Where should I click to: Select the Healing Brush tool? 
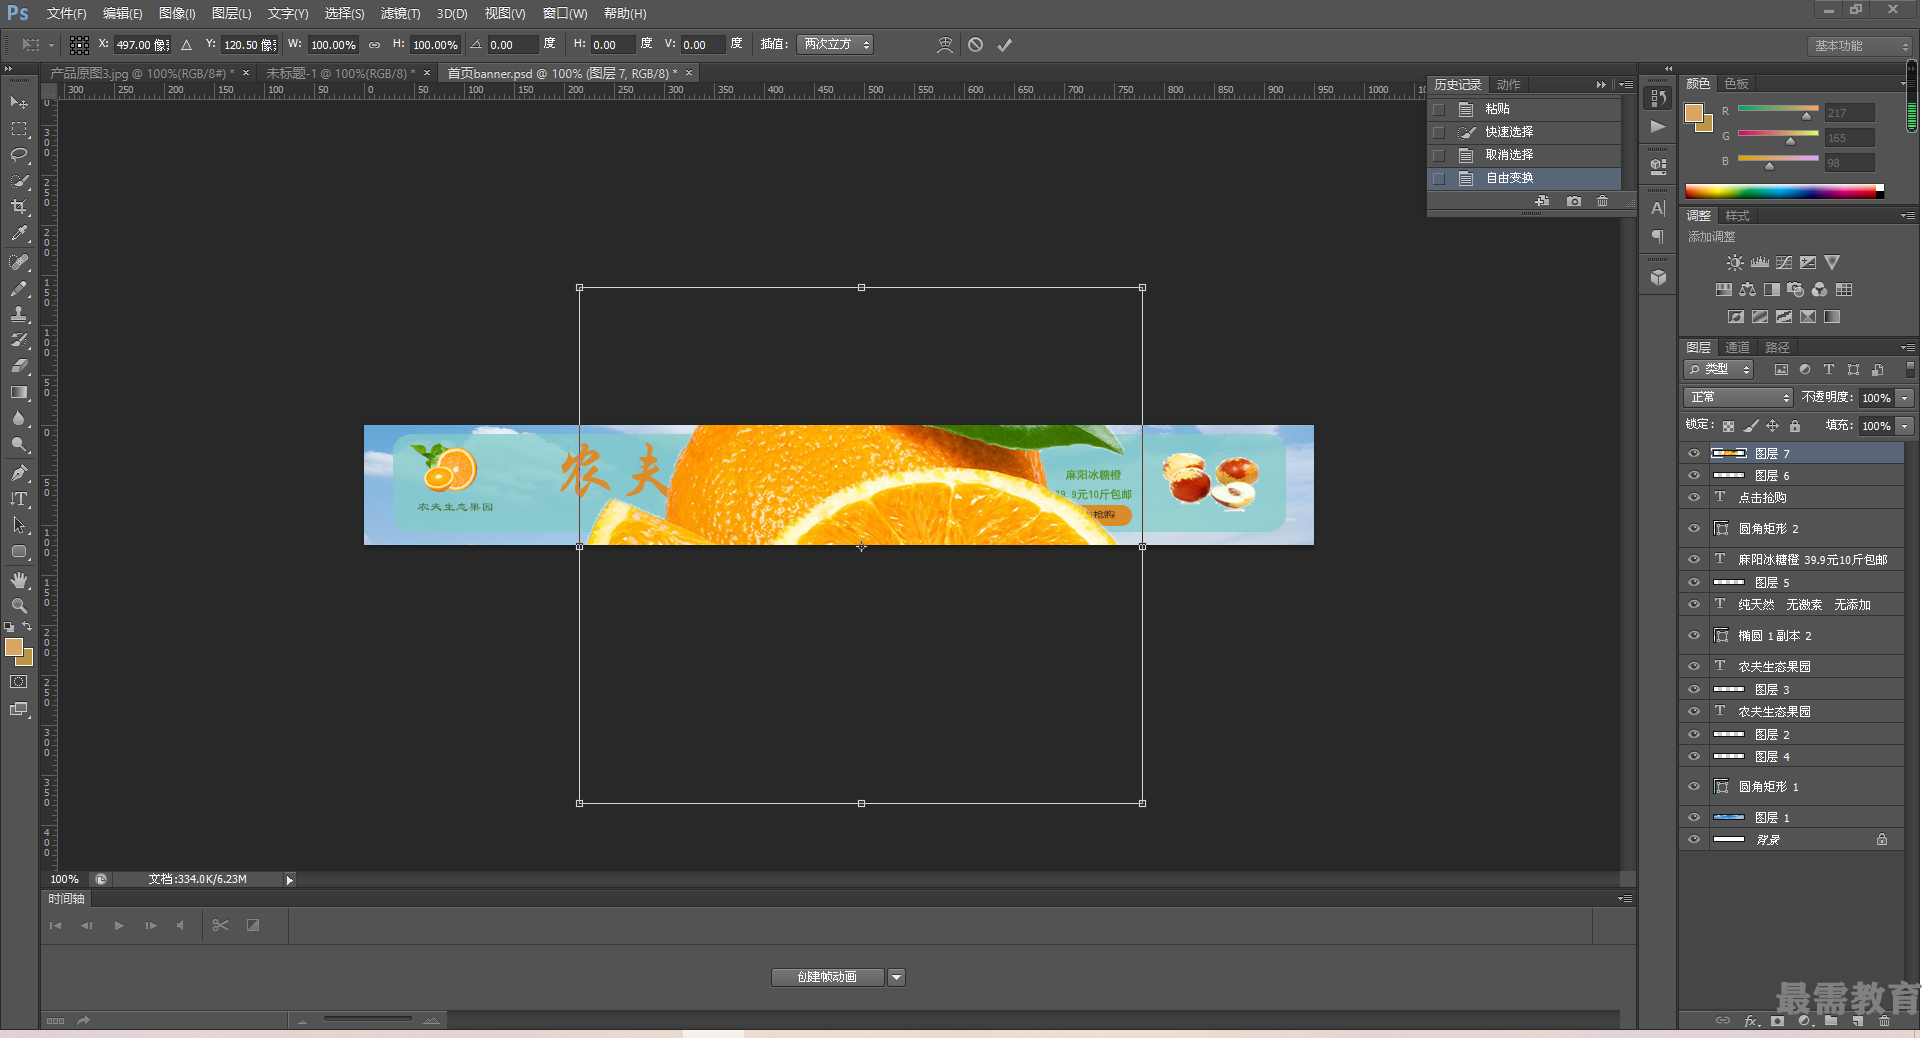[19, 262]
